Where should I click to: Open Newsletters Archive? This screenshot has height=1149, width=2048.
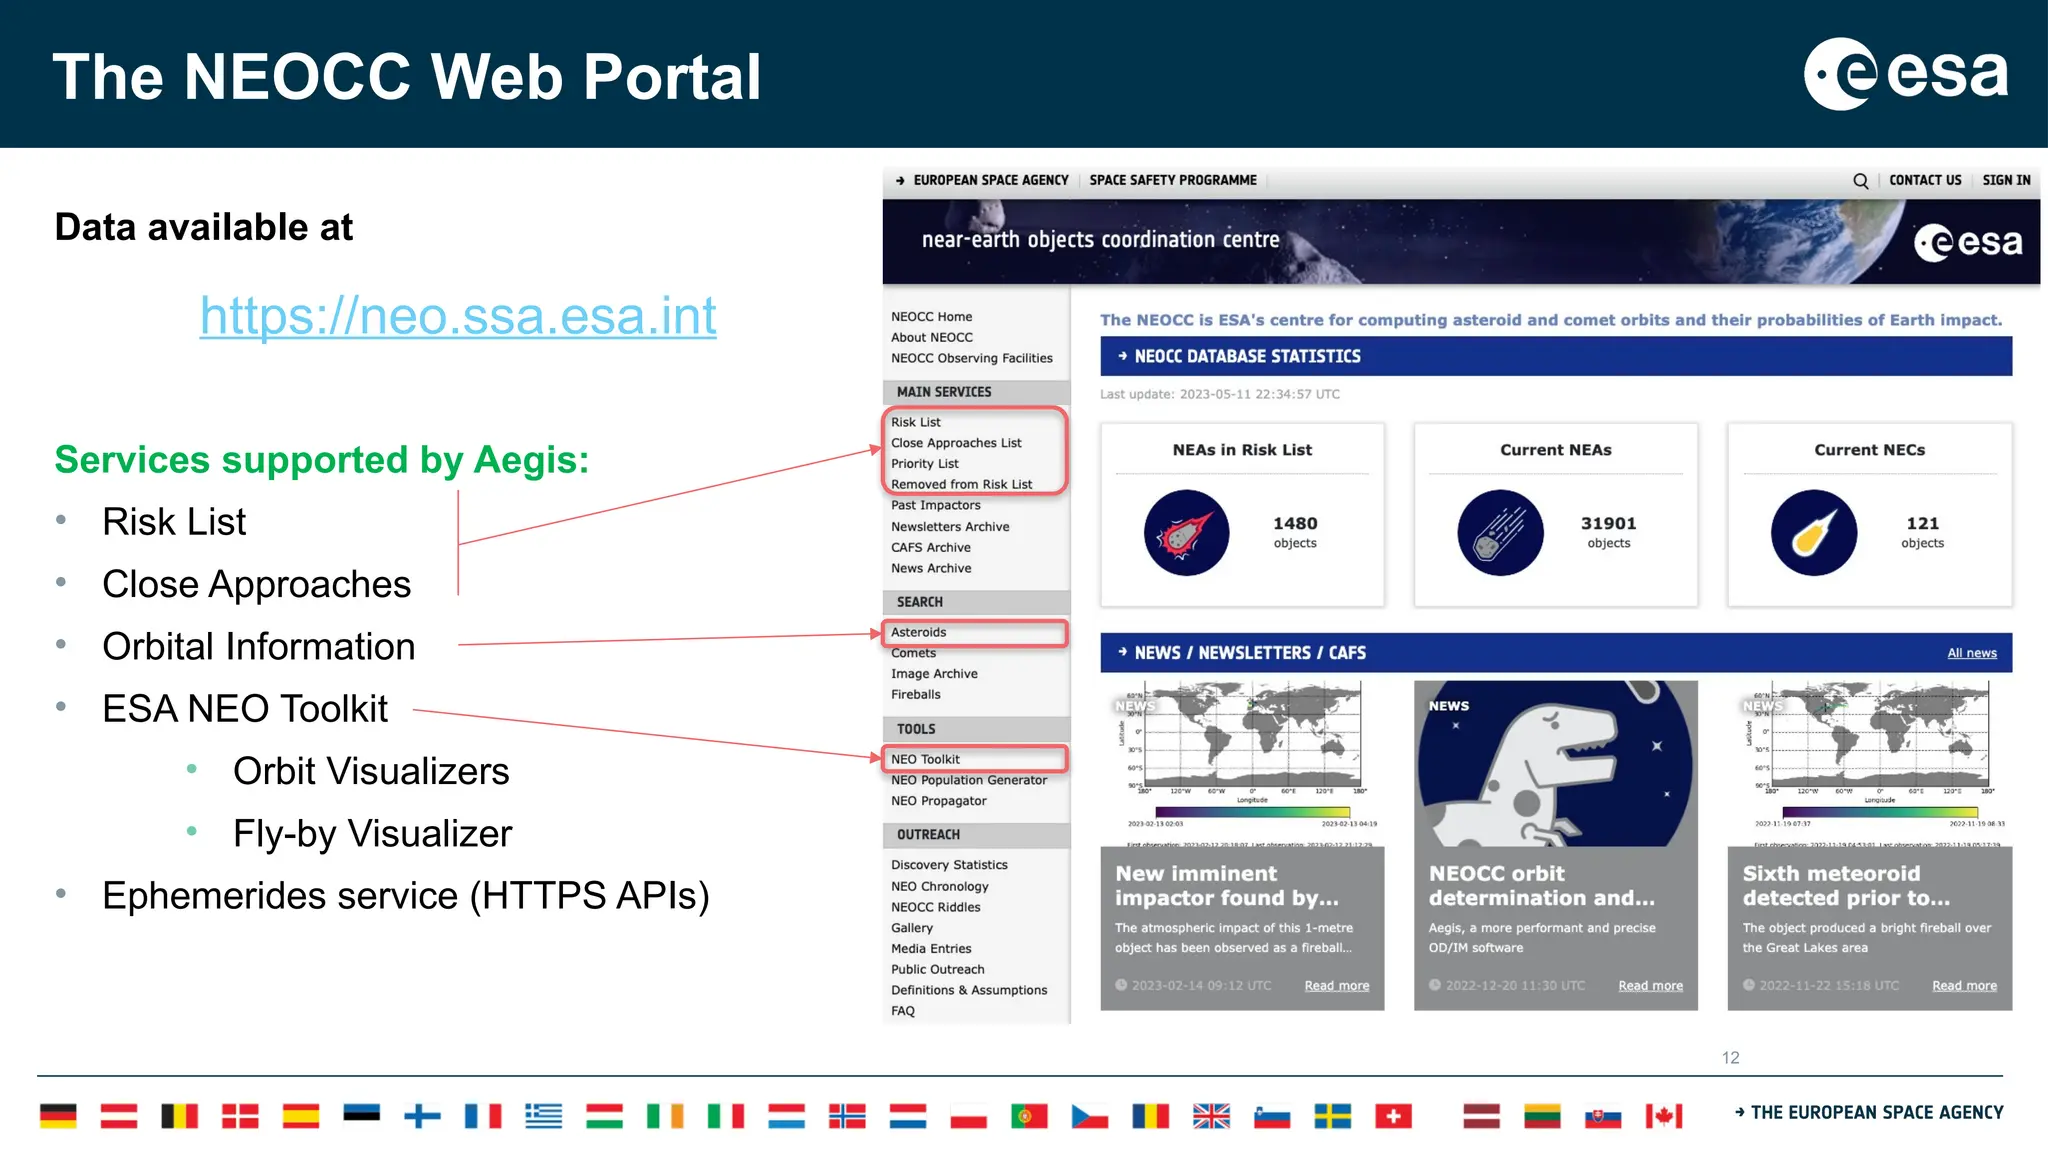click(x=950, y=527)
